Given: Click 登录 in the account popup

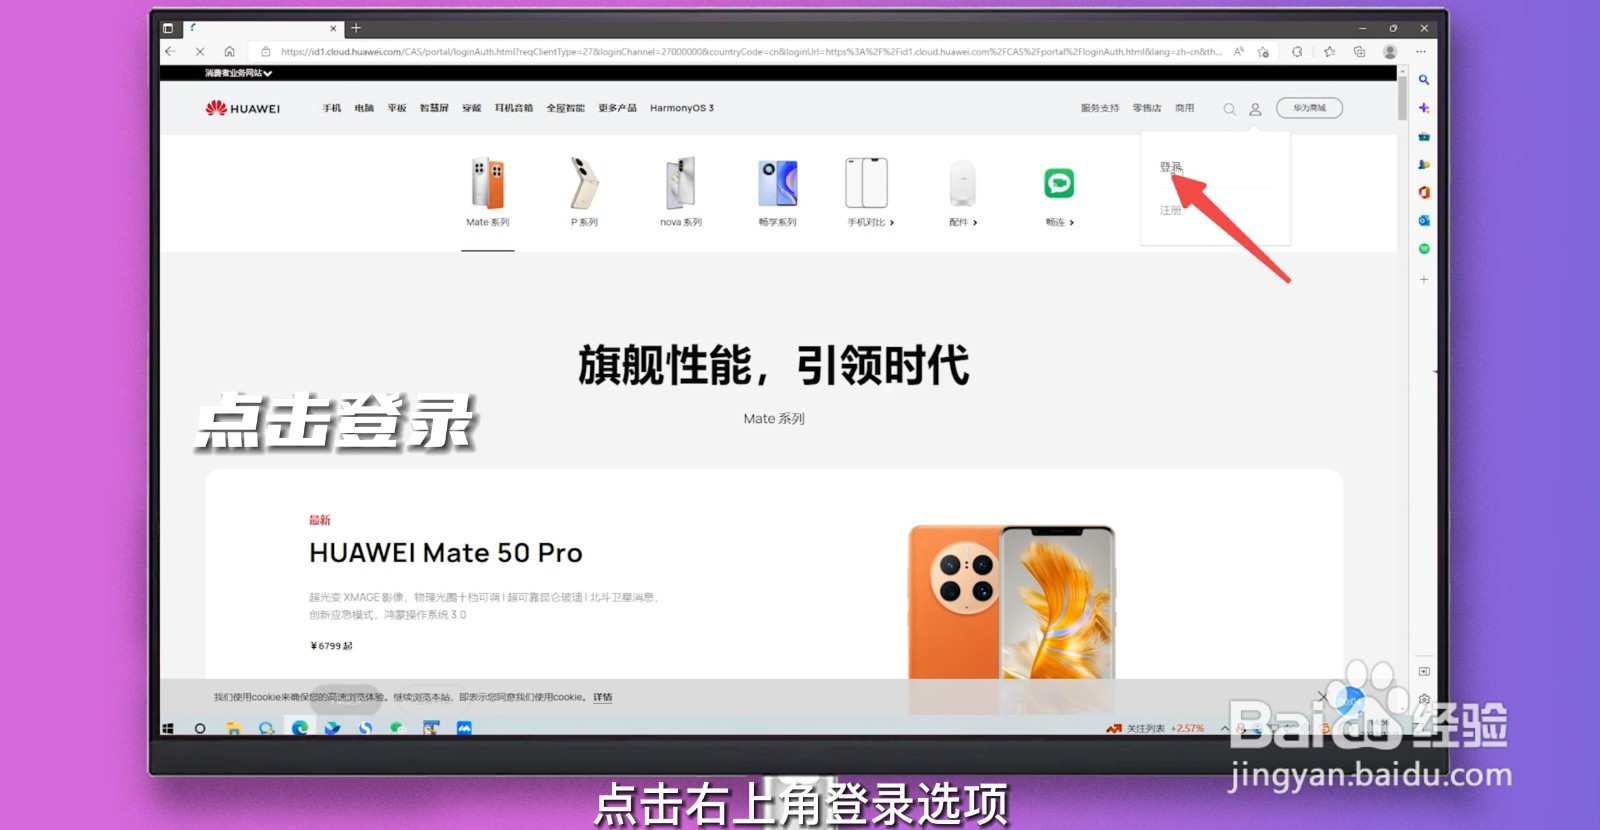Looking at the screenshot, I should [x=1170, y=167].
